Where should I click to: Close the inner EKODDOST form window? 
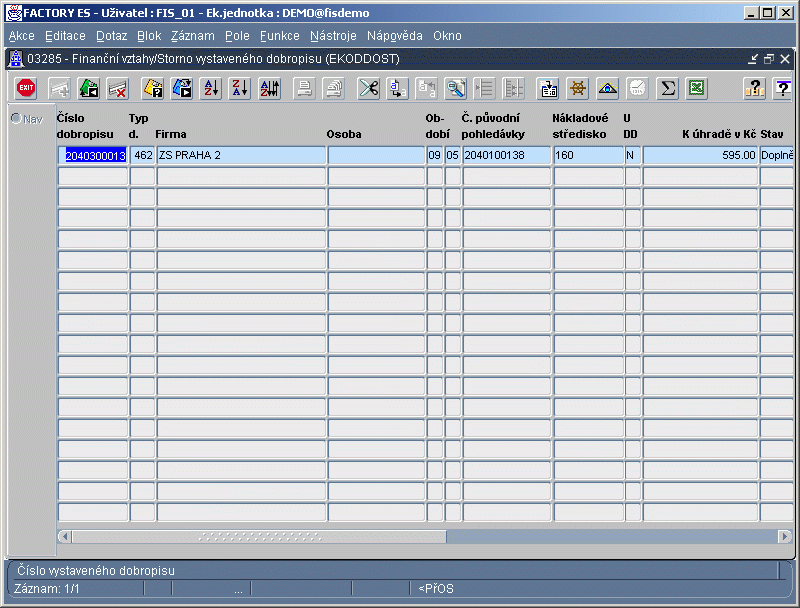(785, 59)
